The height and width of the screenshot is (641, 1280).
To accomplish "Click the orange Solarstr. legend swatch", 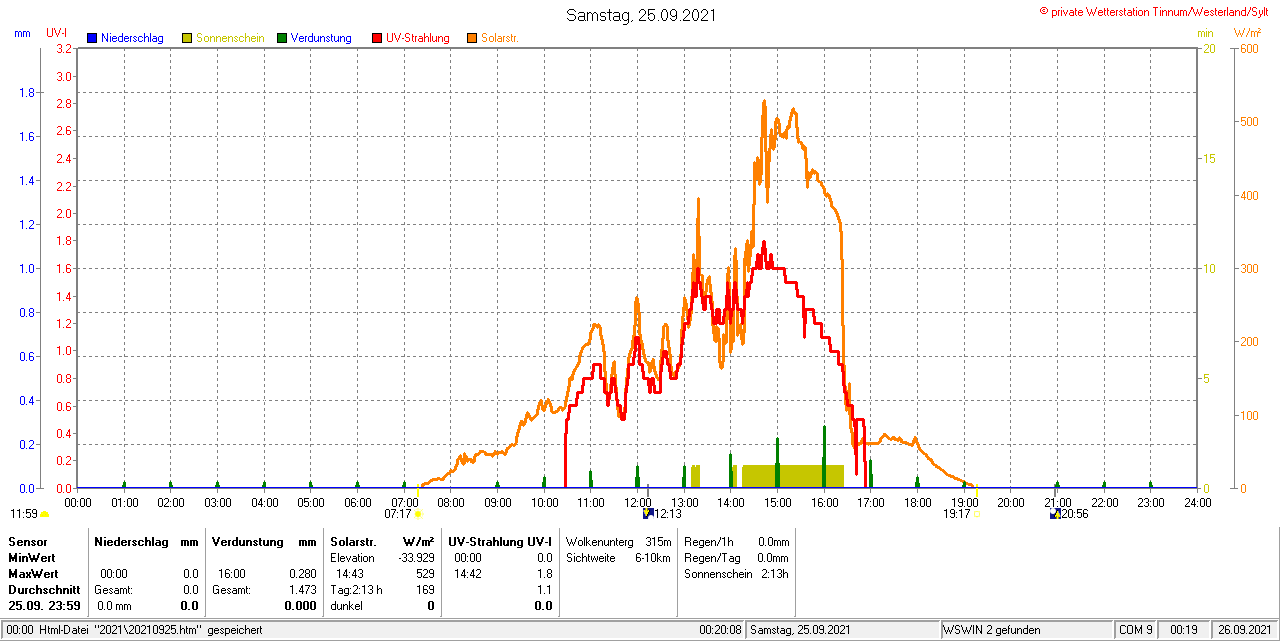I will coord(472,38).
